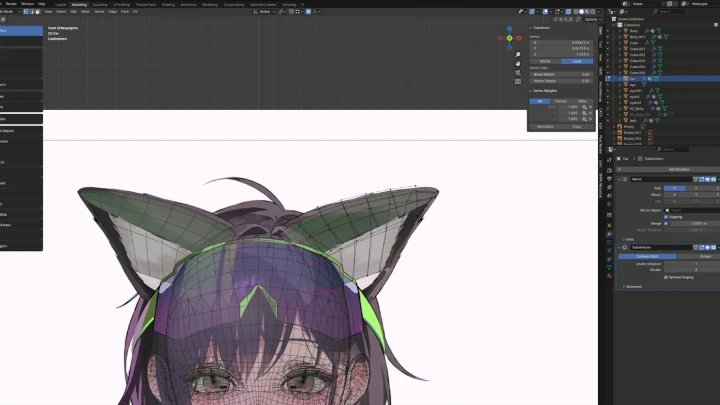Open Object properties orange square tab
720x405 pixels.
pyautogui.click(x=609, y=225)
